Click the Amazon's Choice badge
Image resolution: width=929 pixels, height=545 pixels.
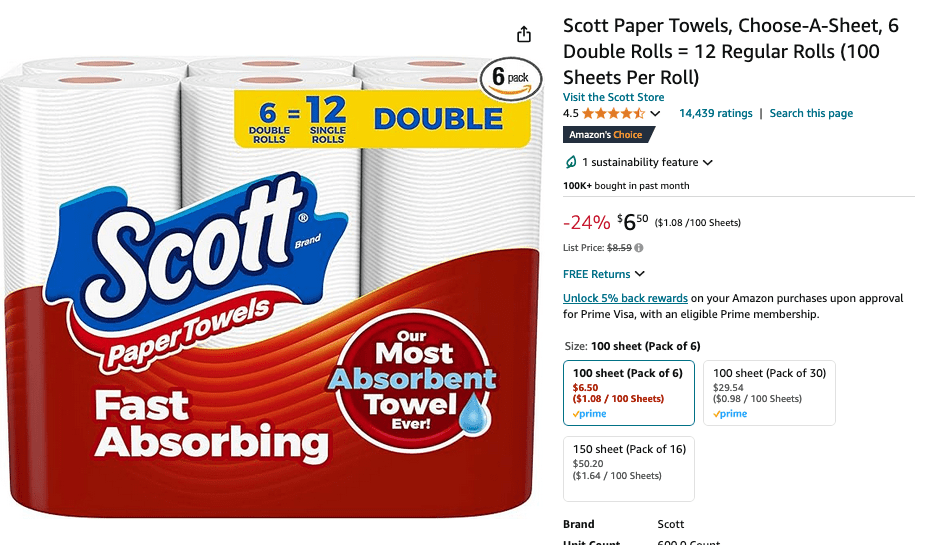(x=608, y=134)
